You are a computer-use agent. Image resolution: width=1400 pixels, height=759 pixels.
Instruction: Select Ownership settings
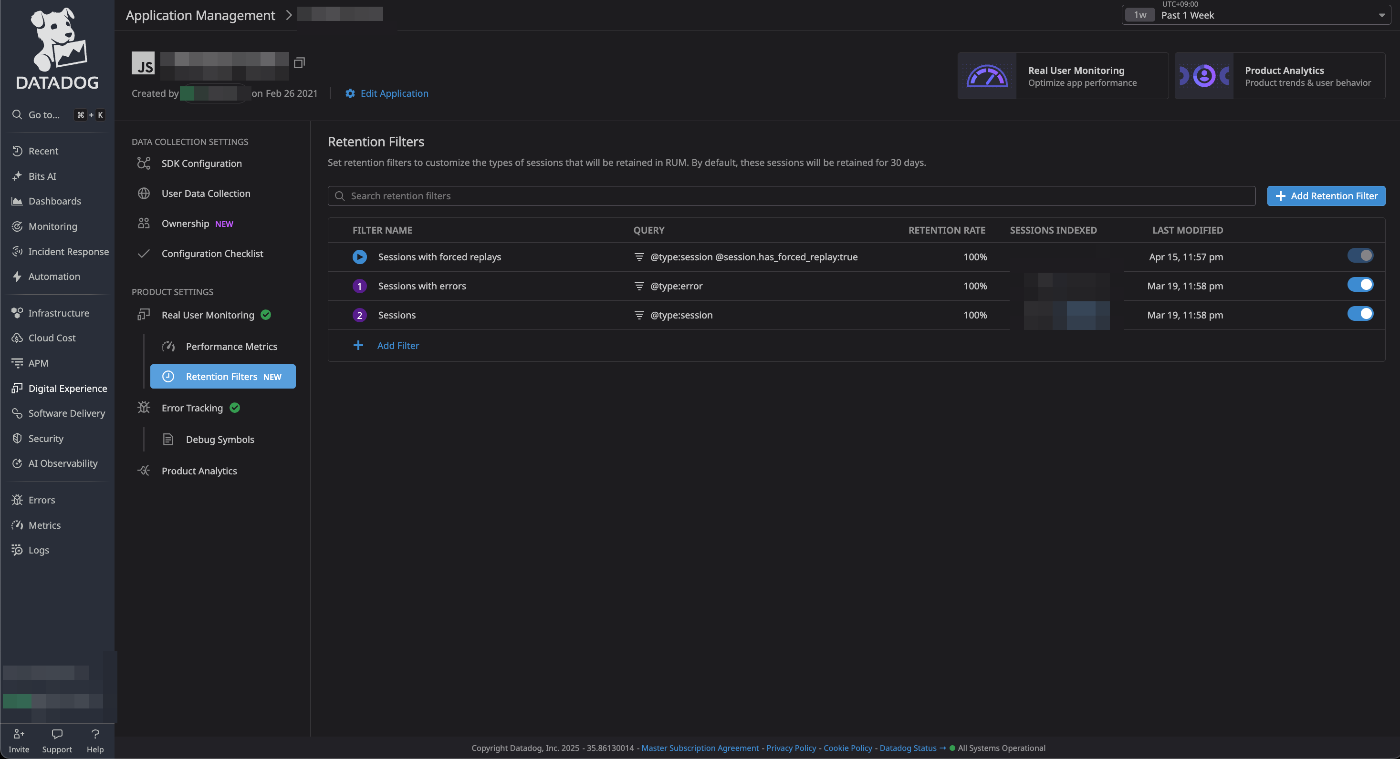[185, 224]
